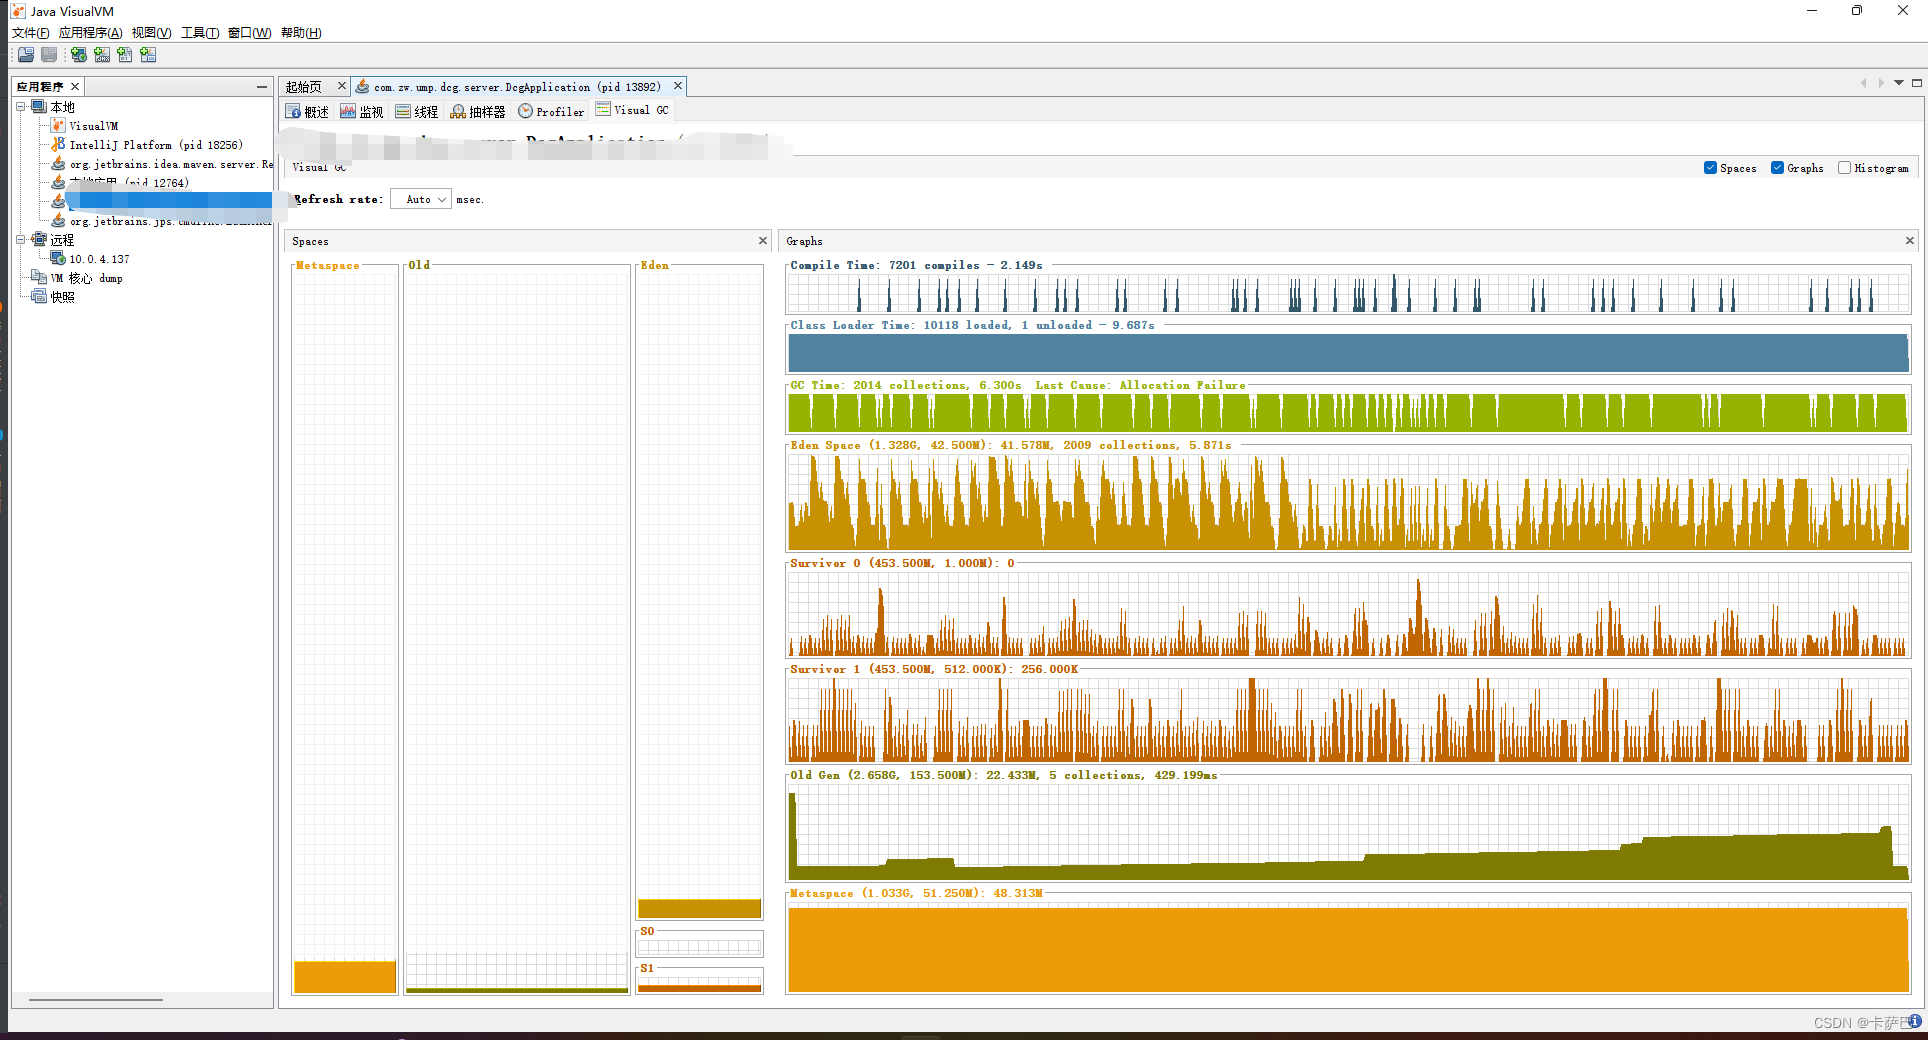Click the Java icon beside pid 12764

point(58,183)
